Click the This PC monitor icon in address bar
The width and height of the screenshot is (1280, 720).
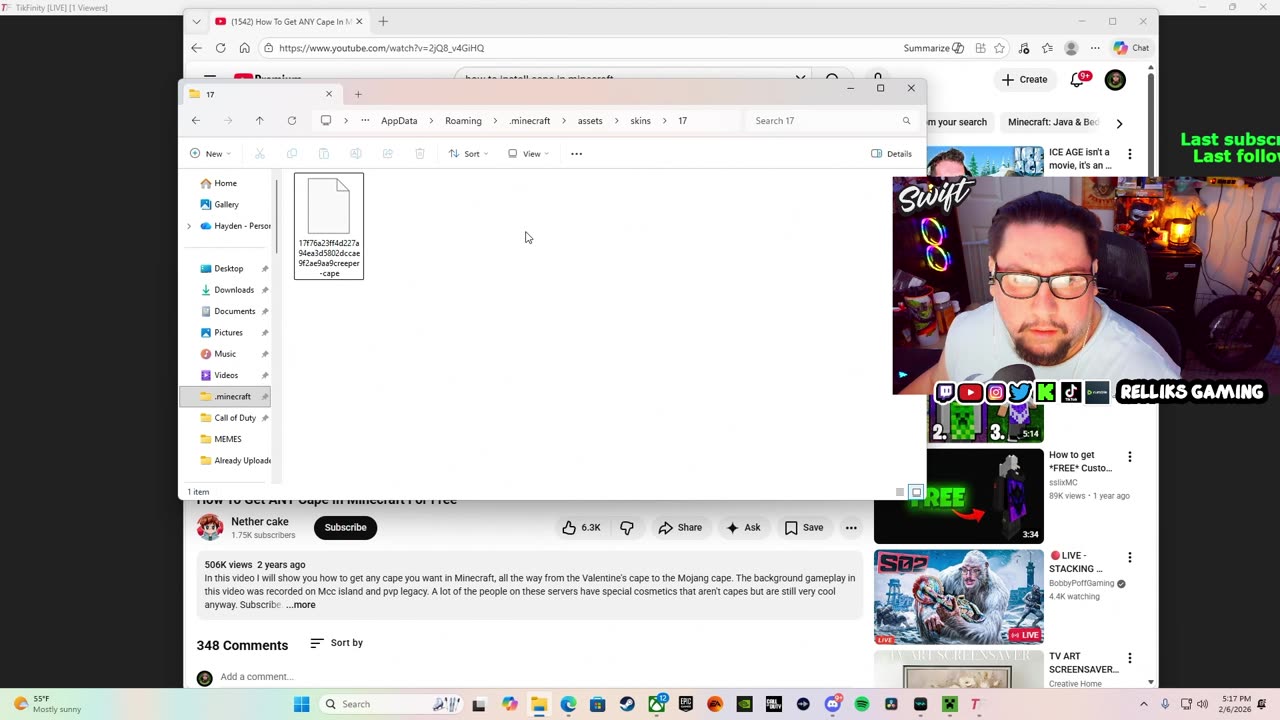[x=326, y=121]
